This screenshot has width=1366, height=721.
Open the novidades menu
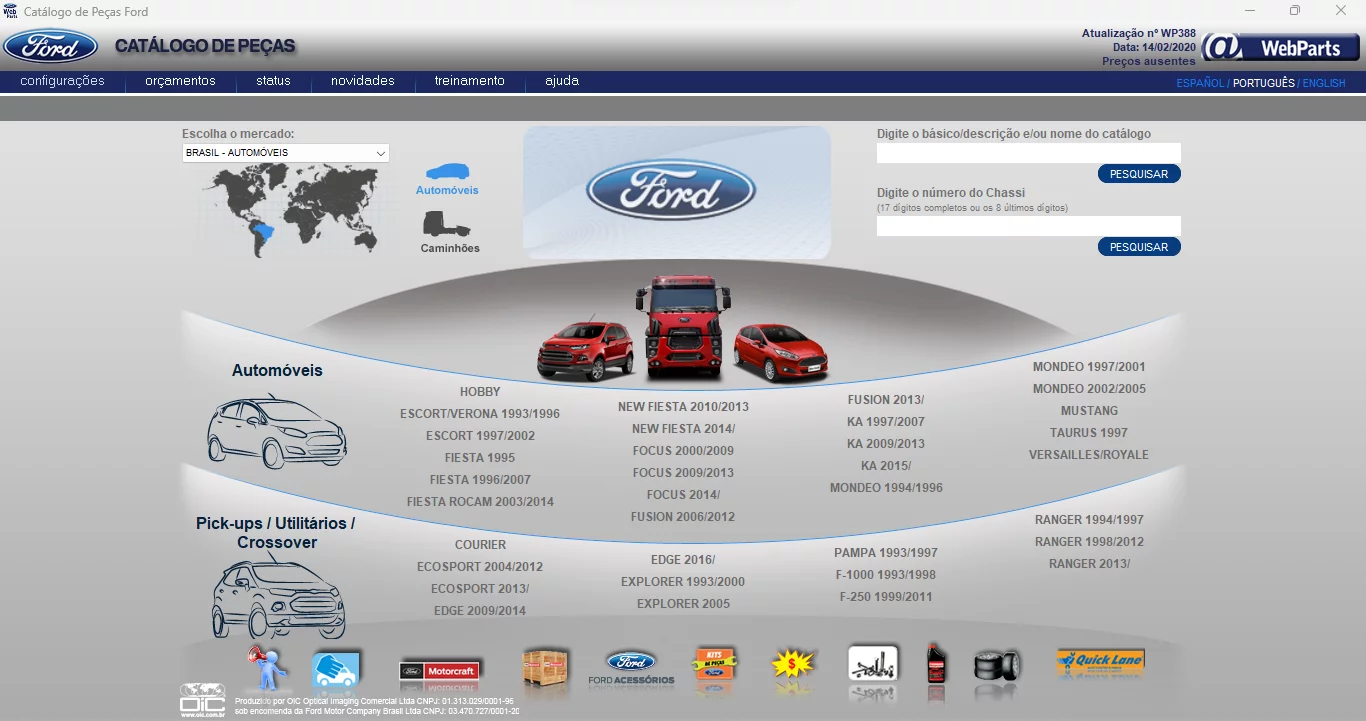click(362, 81)
